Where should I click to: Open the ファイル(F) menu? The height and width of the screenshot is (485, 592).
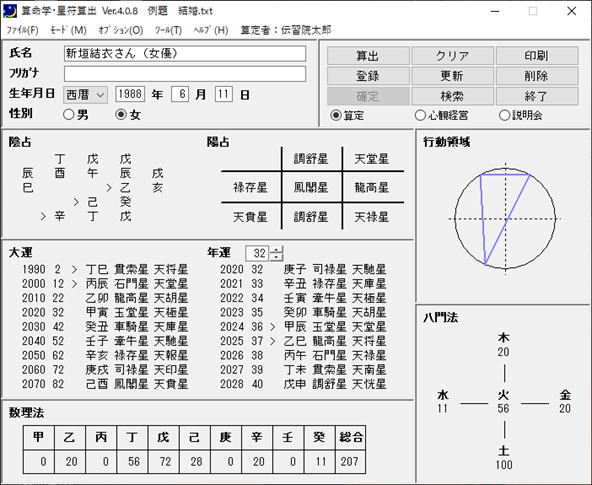(23, 30)
